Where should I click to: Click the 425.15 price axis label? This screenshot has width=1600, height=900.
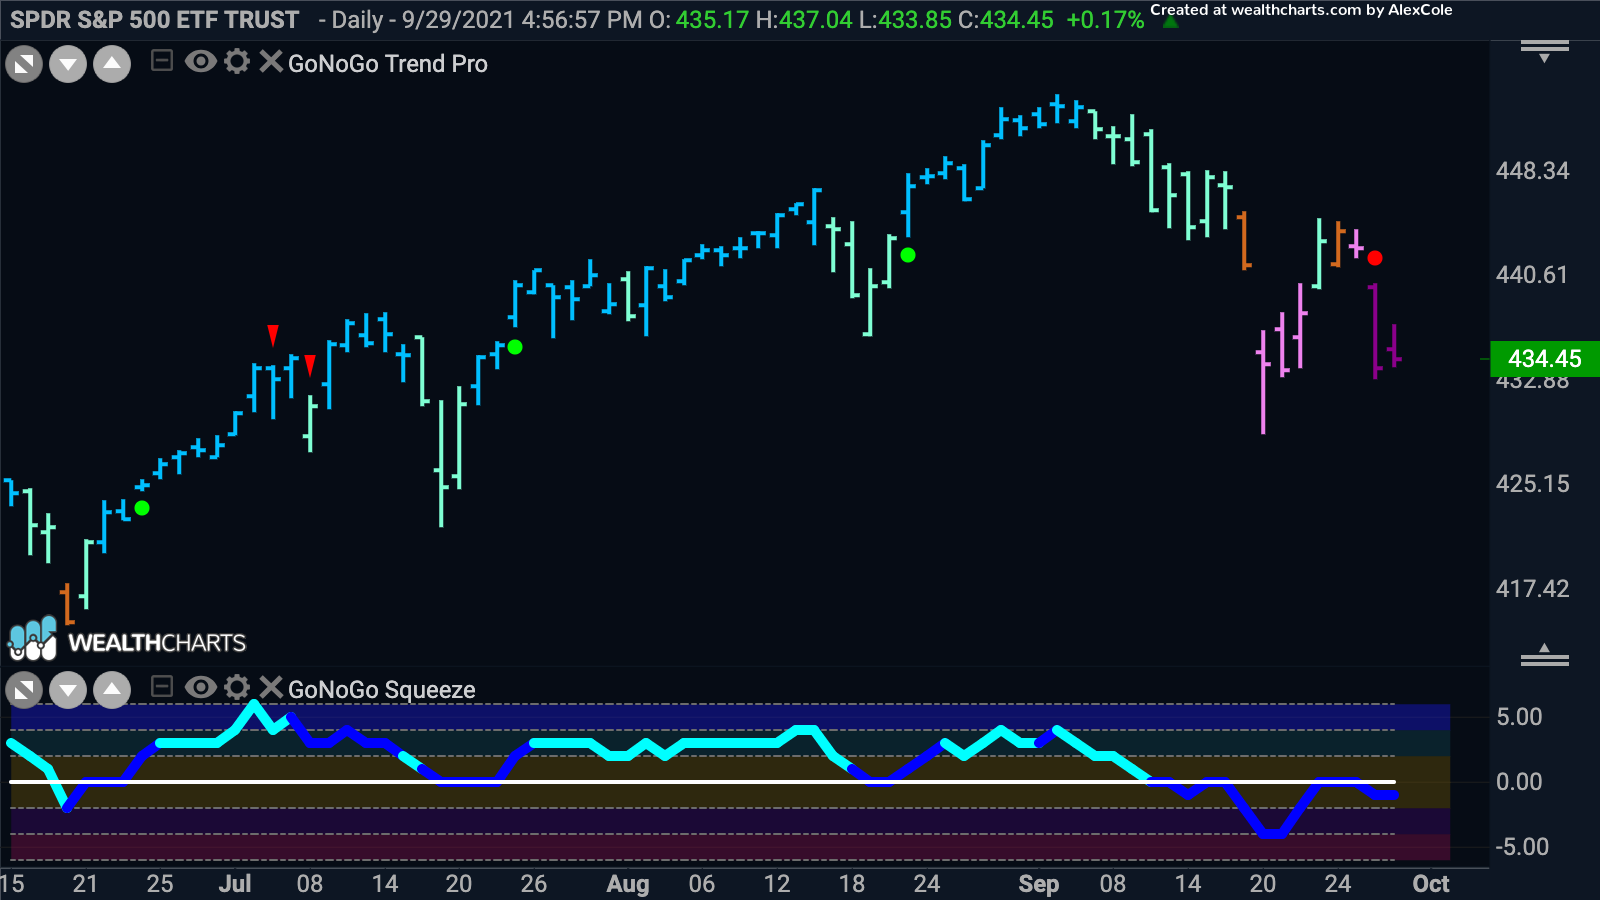click(1532, 484)
